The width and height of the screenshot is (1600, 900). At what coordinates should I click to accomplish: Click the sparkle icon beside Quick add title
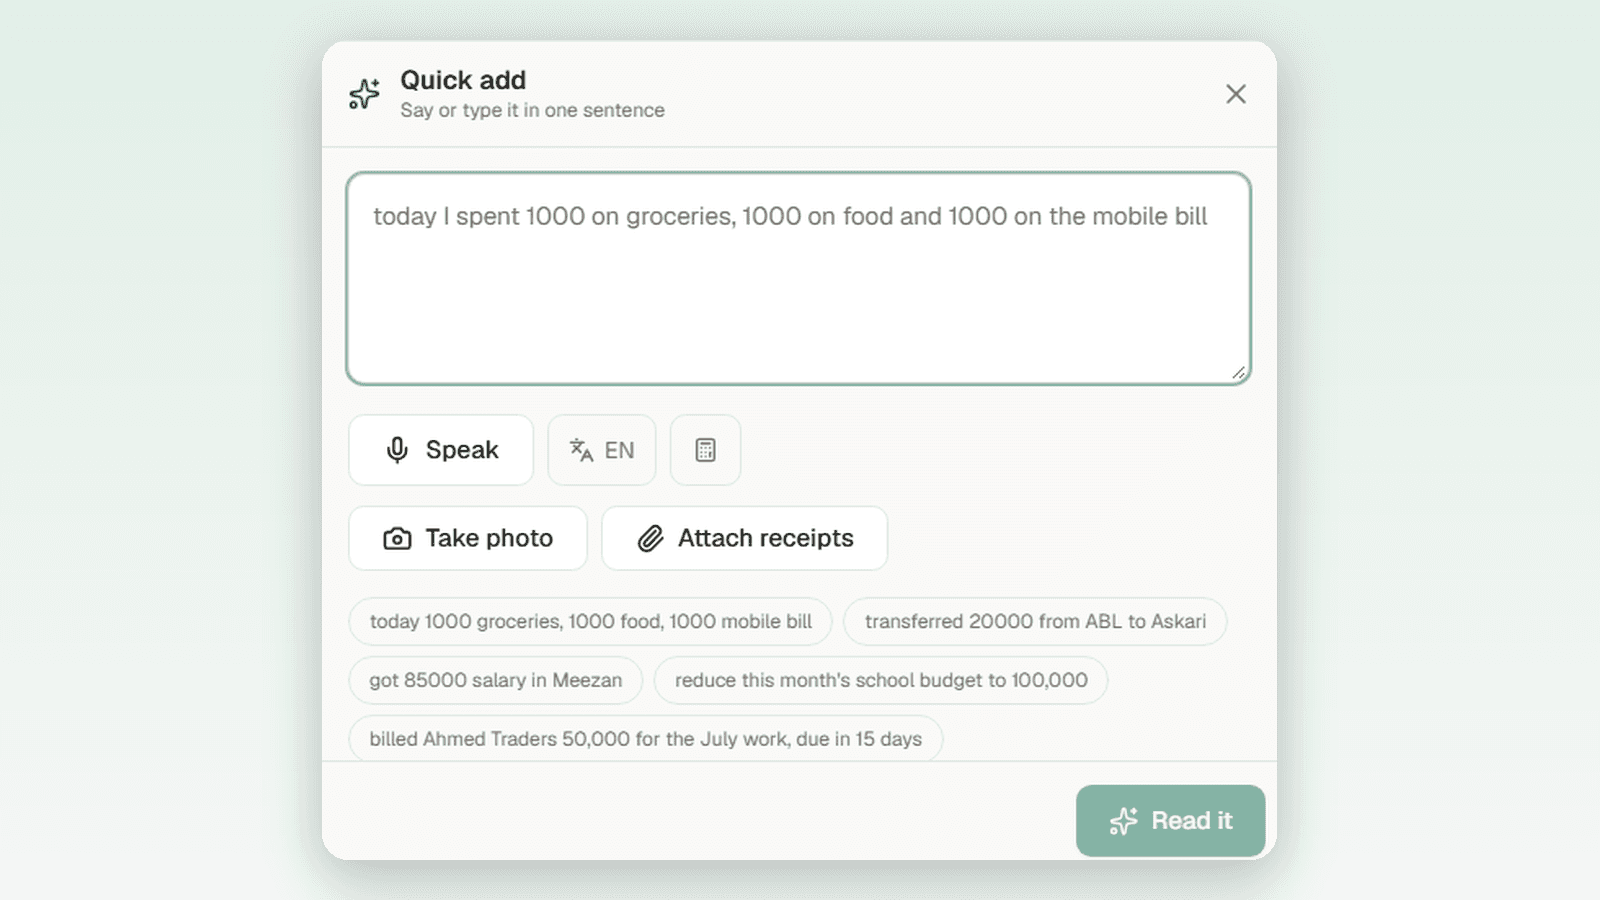click(364, 94)
